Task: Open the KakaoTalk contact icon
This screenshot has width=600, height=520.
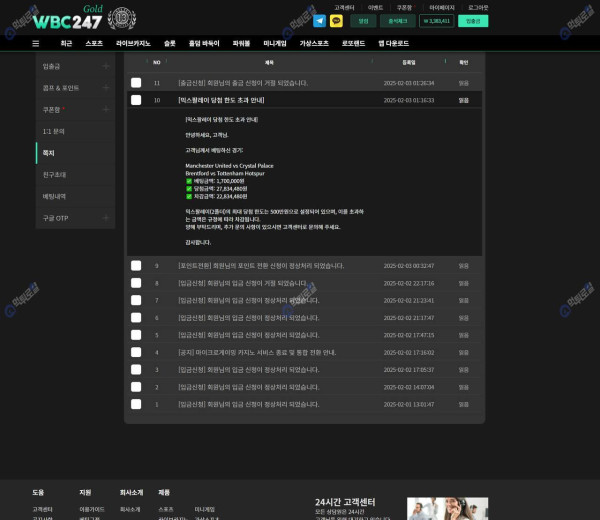Action: pyautogui.click(x=337, y=20)
